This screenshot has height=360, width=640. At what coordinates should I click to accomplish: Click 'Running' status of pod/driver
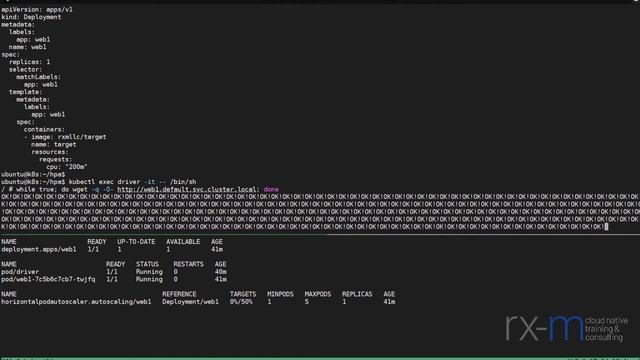[149, 272]
